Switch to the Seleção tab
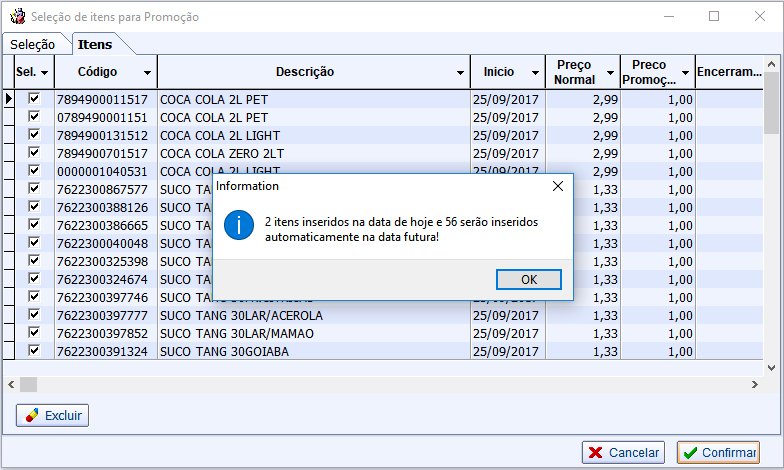The height and width of the screenshot is (470, 784). tap(33, 44)
